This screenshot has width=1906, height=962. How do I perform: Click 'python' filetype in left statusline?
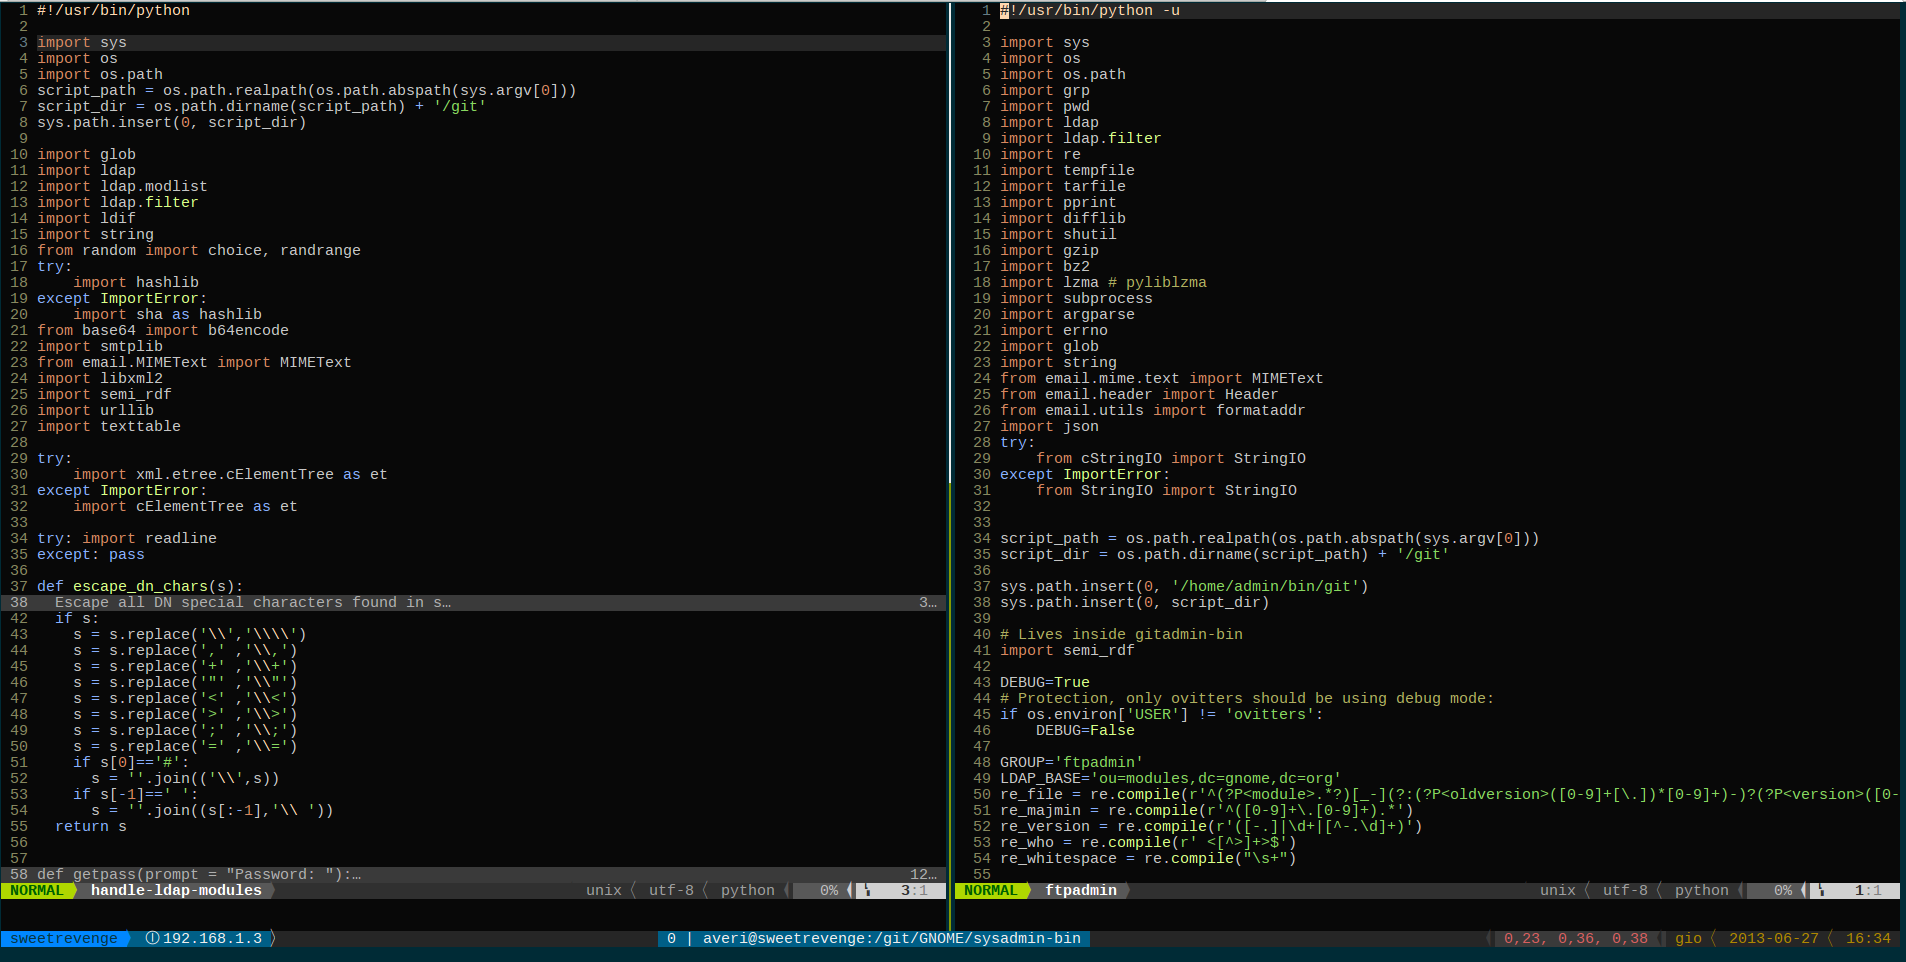[748, 890]
